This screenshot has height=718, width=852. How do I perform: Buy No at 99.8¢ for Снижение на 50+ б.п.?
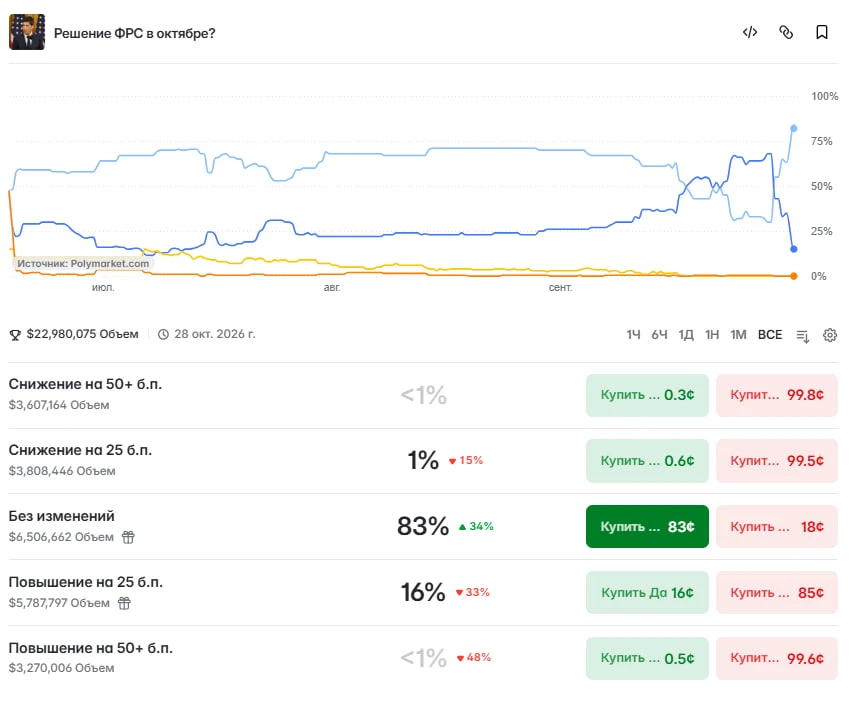point(776,395)
